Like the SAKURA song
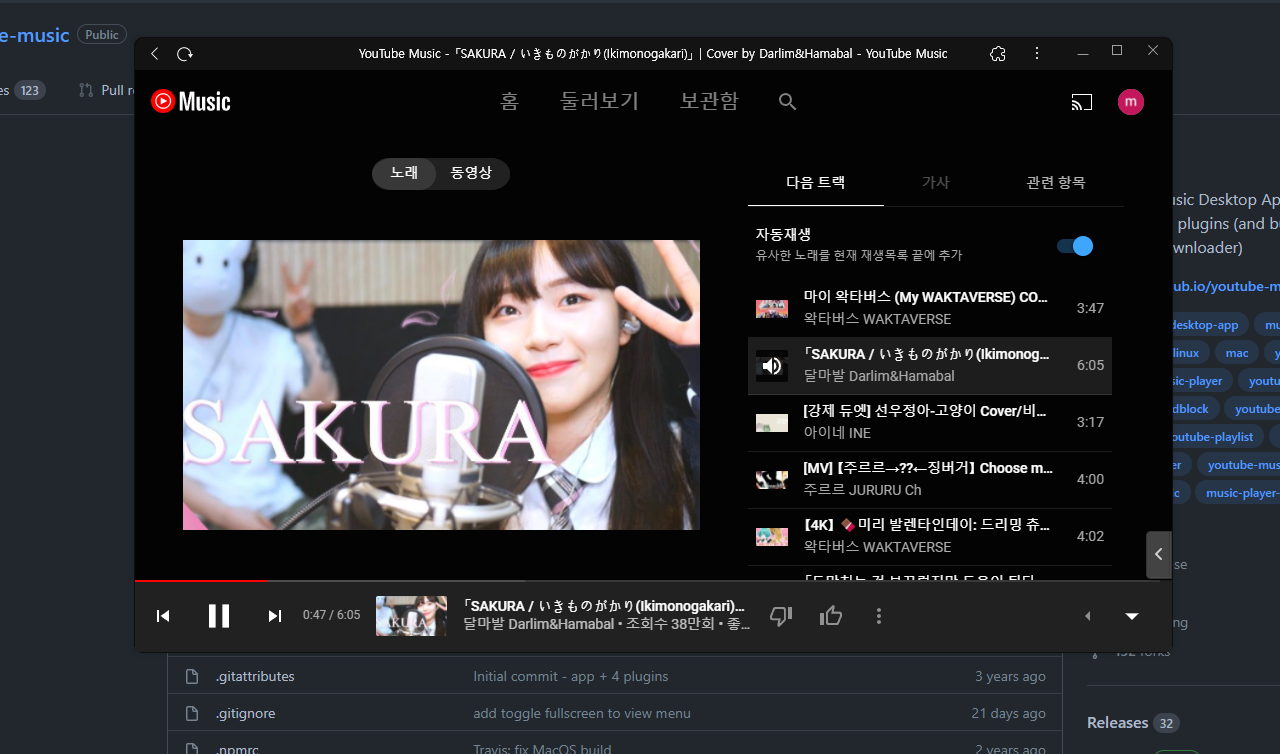 [831, 616]
